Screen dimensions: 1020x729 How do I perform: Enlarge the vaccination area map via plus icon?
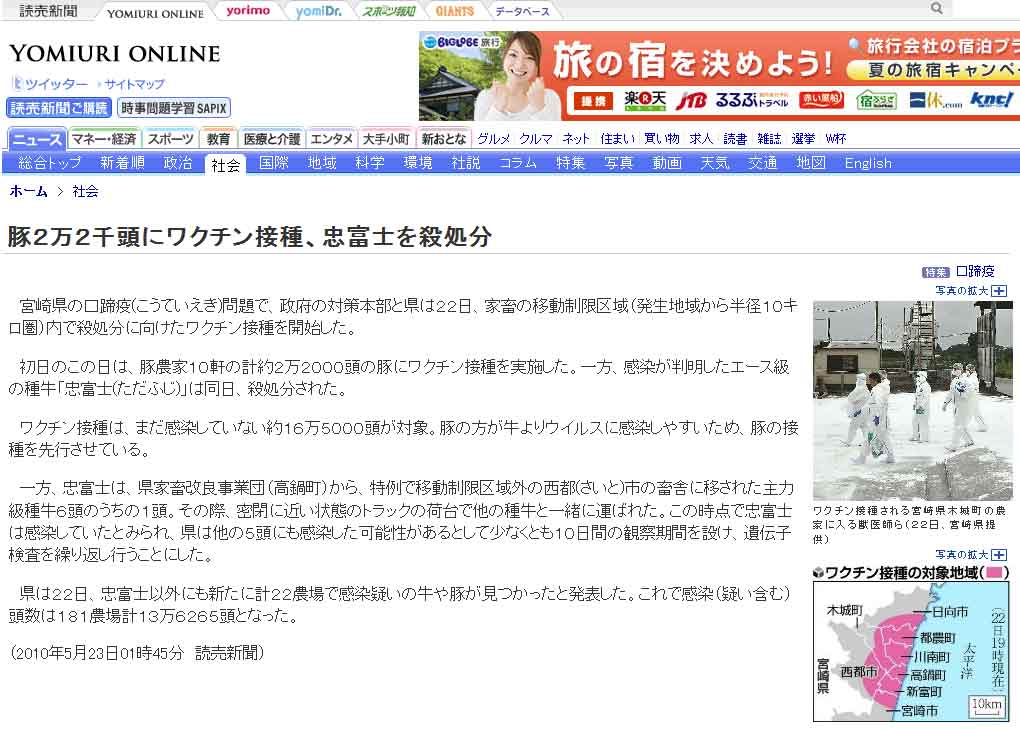click(998, 555)
